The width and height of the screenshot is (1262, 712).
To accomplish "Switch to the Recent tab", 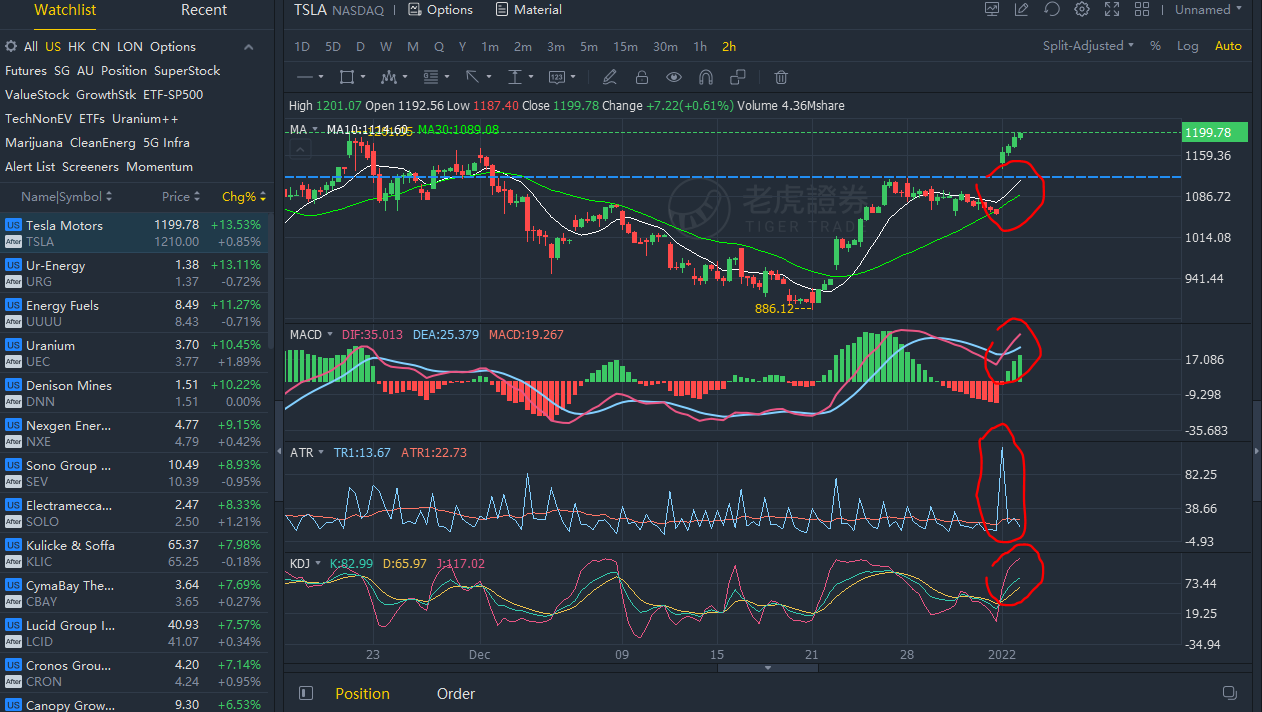I will [x=204, y=10].
